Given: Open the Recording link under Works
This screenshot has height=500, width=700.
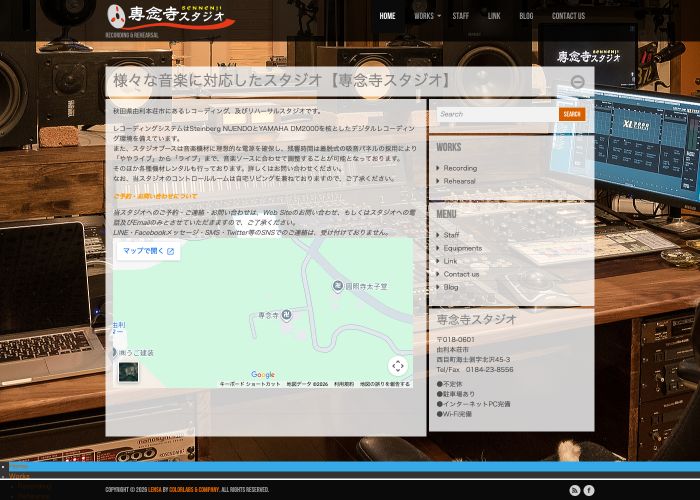Looking at the screenshot, I should tap(460, 168).
